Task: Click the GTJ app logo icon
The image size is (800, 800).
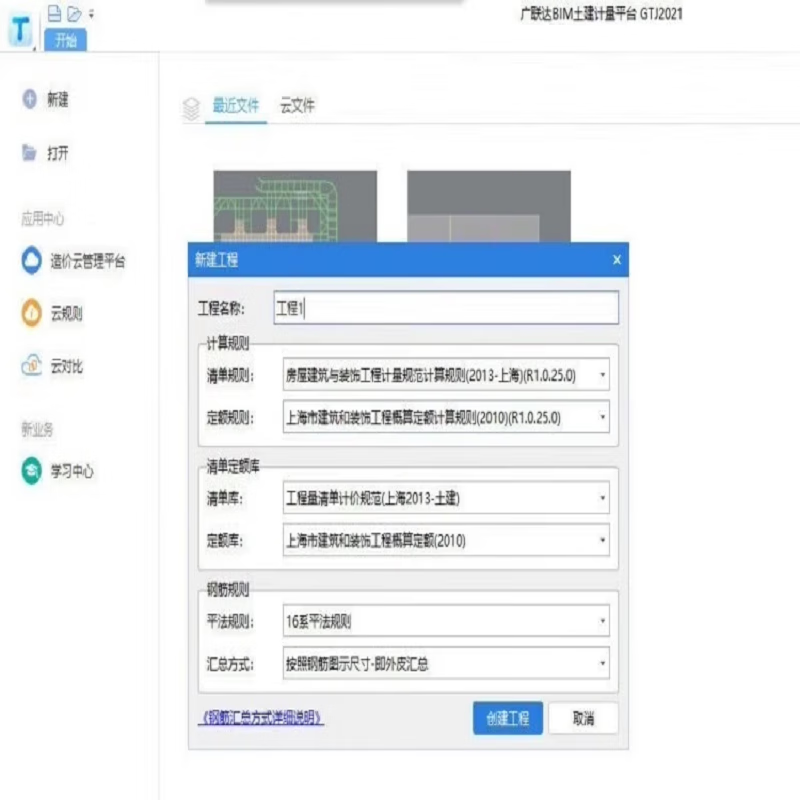Action: point(20,30)
